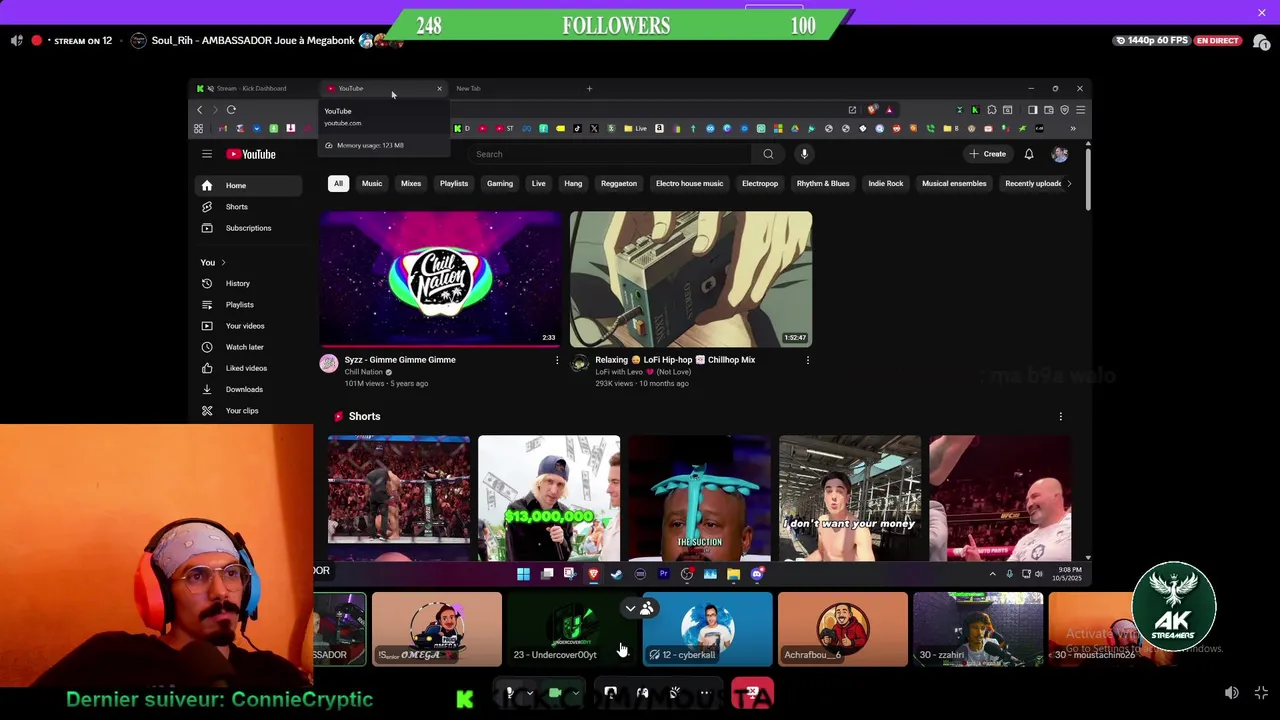Open more options for LoFi Hip-hop video
This screenshot has width=1280, height=720.
807,360
